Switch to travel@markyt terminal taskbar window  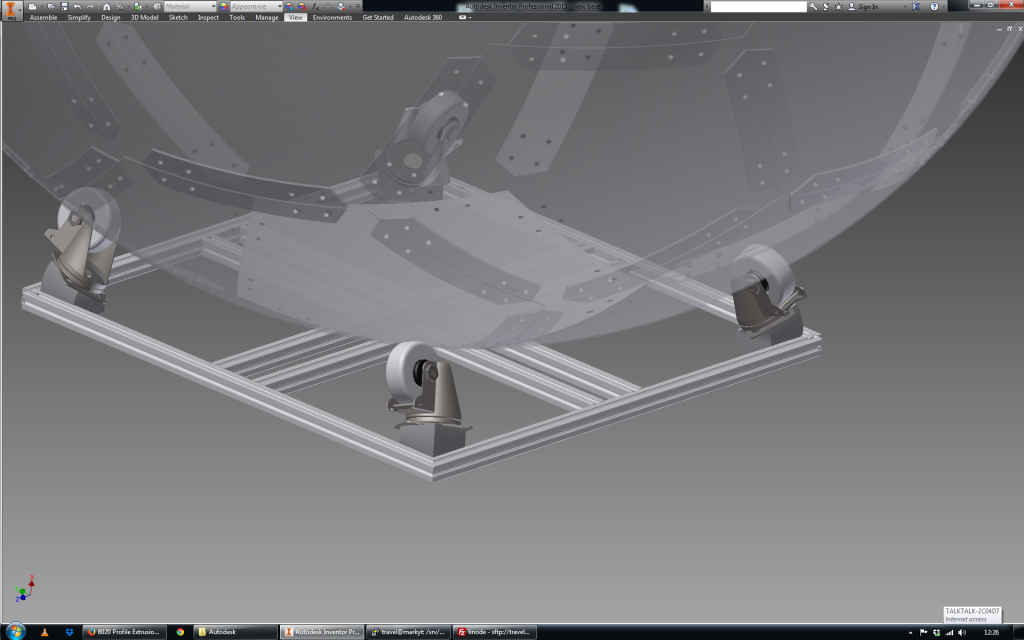tap(408, 632)
